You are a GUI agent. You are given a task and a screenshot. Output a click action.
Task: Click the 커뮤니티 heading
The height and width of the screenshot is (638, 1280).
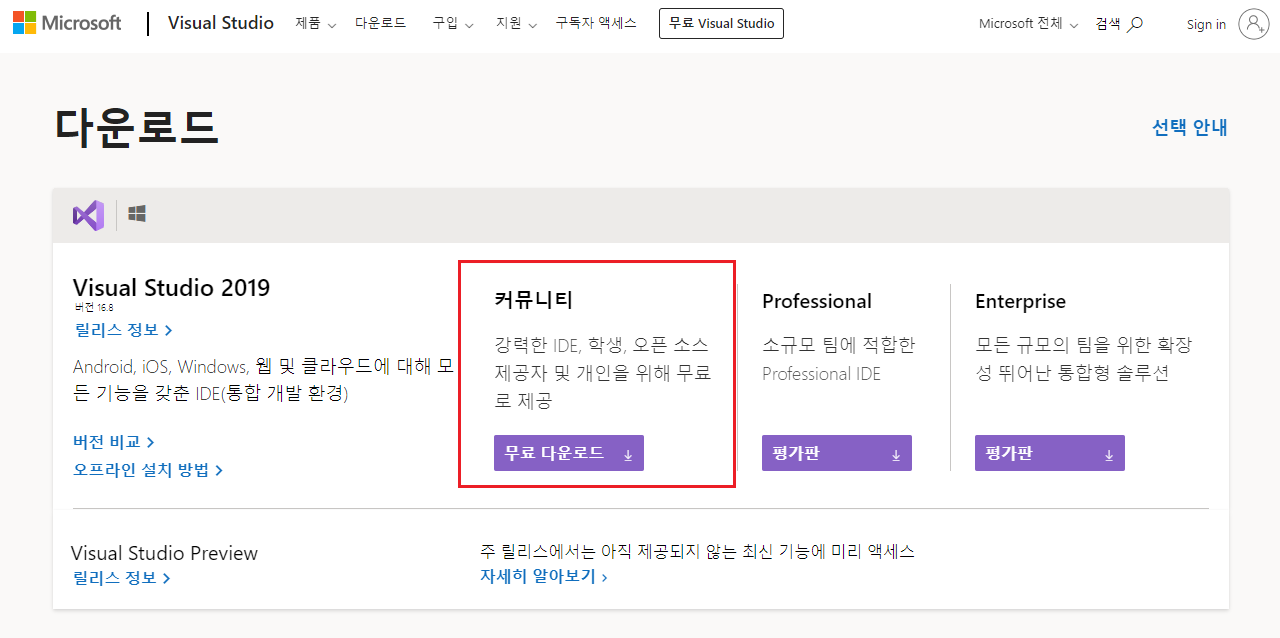pyautogui.click(x=534, y=300)
